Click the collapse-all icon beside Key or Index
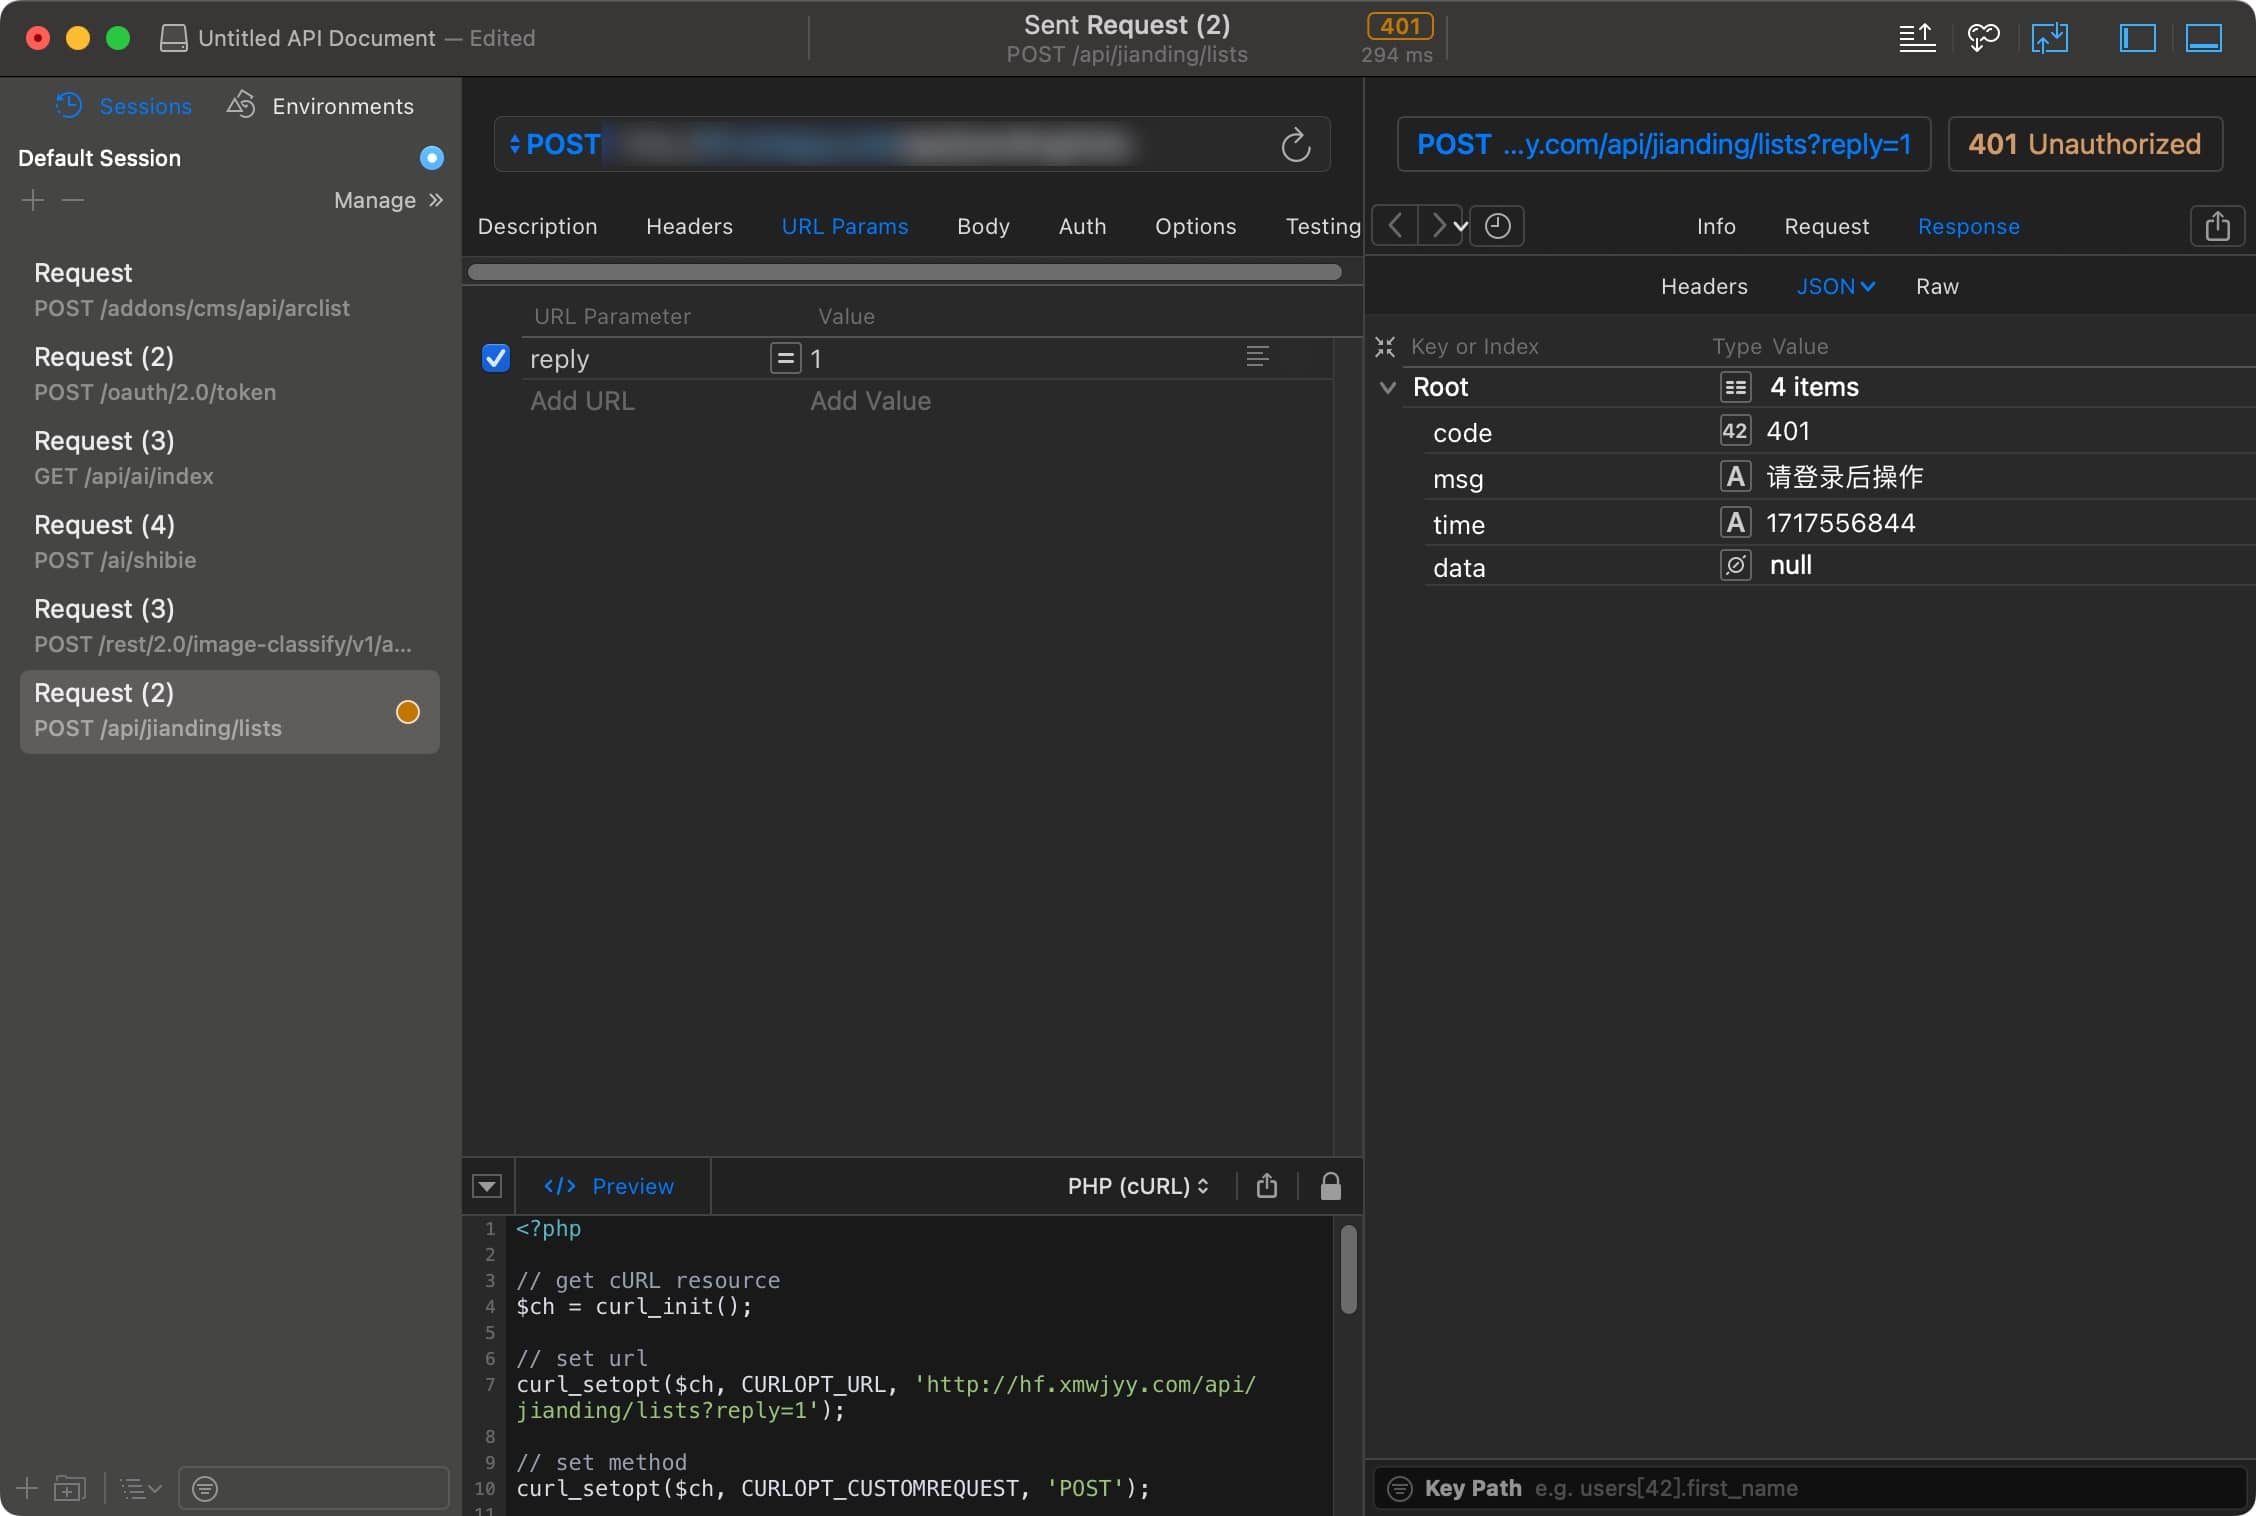 click(x=1385, y=347)
